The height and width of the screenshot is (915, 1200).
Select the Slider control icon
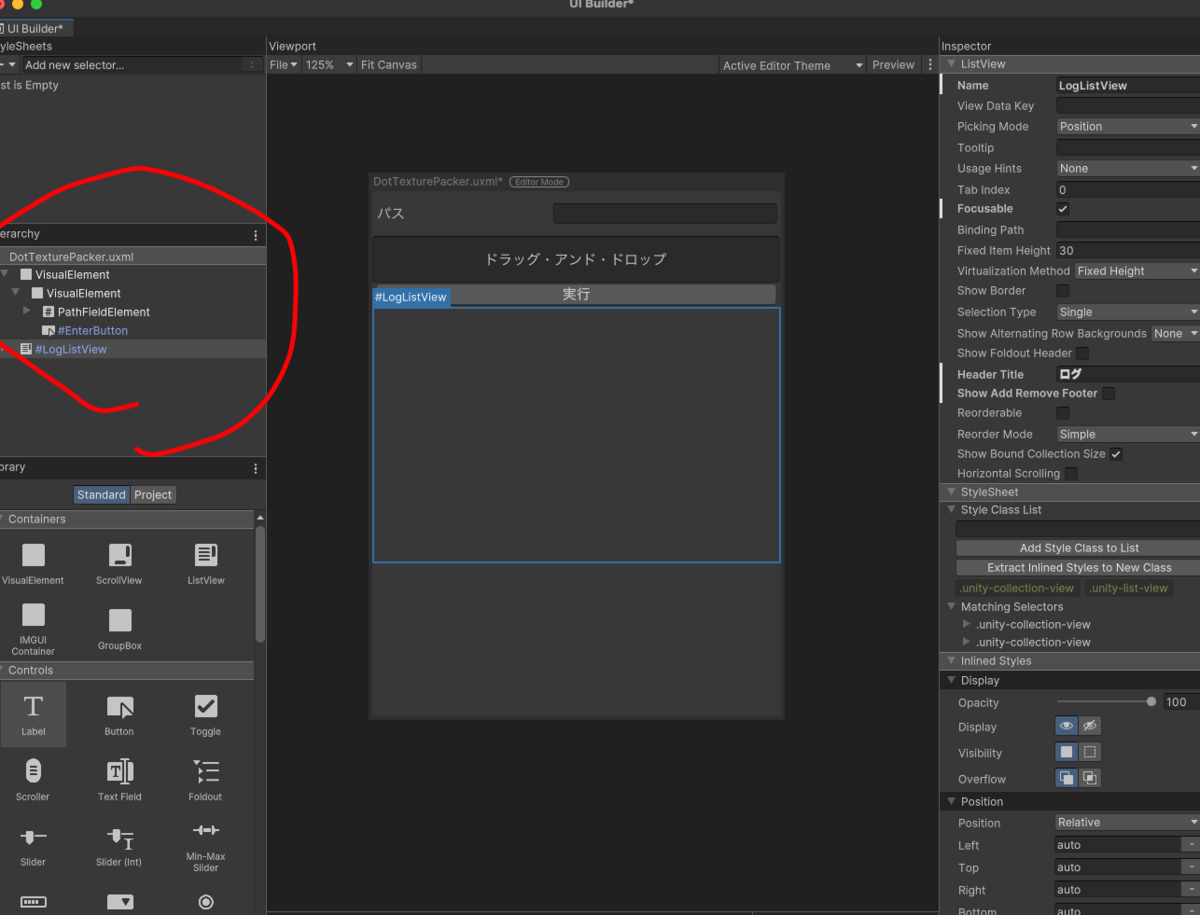(x=33, y=837)
